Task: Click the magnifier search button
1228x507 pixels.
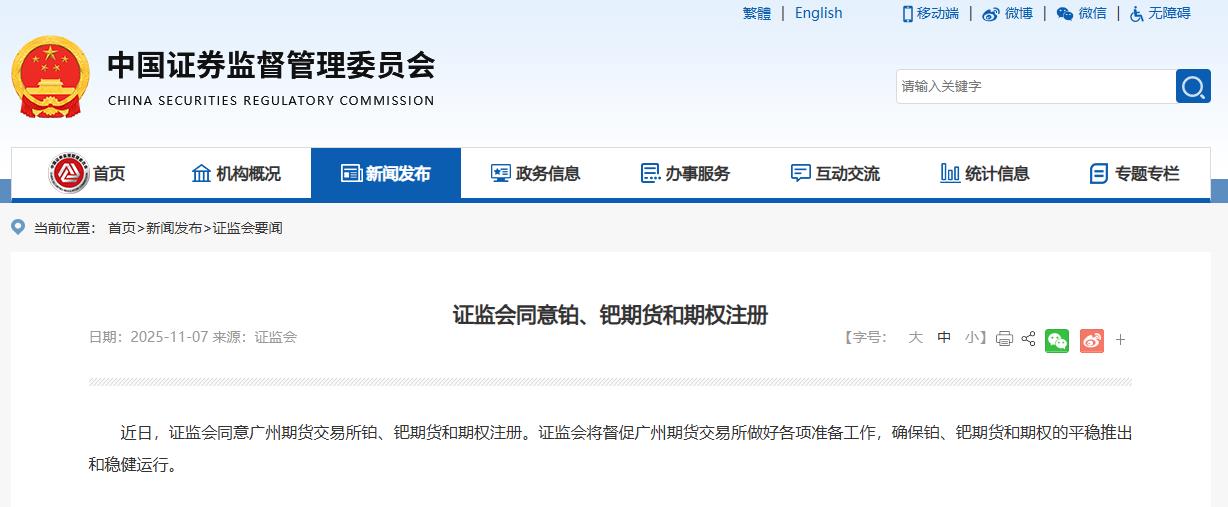Action: 1192,87
